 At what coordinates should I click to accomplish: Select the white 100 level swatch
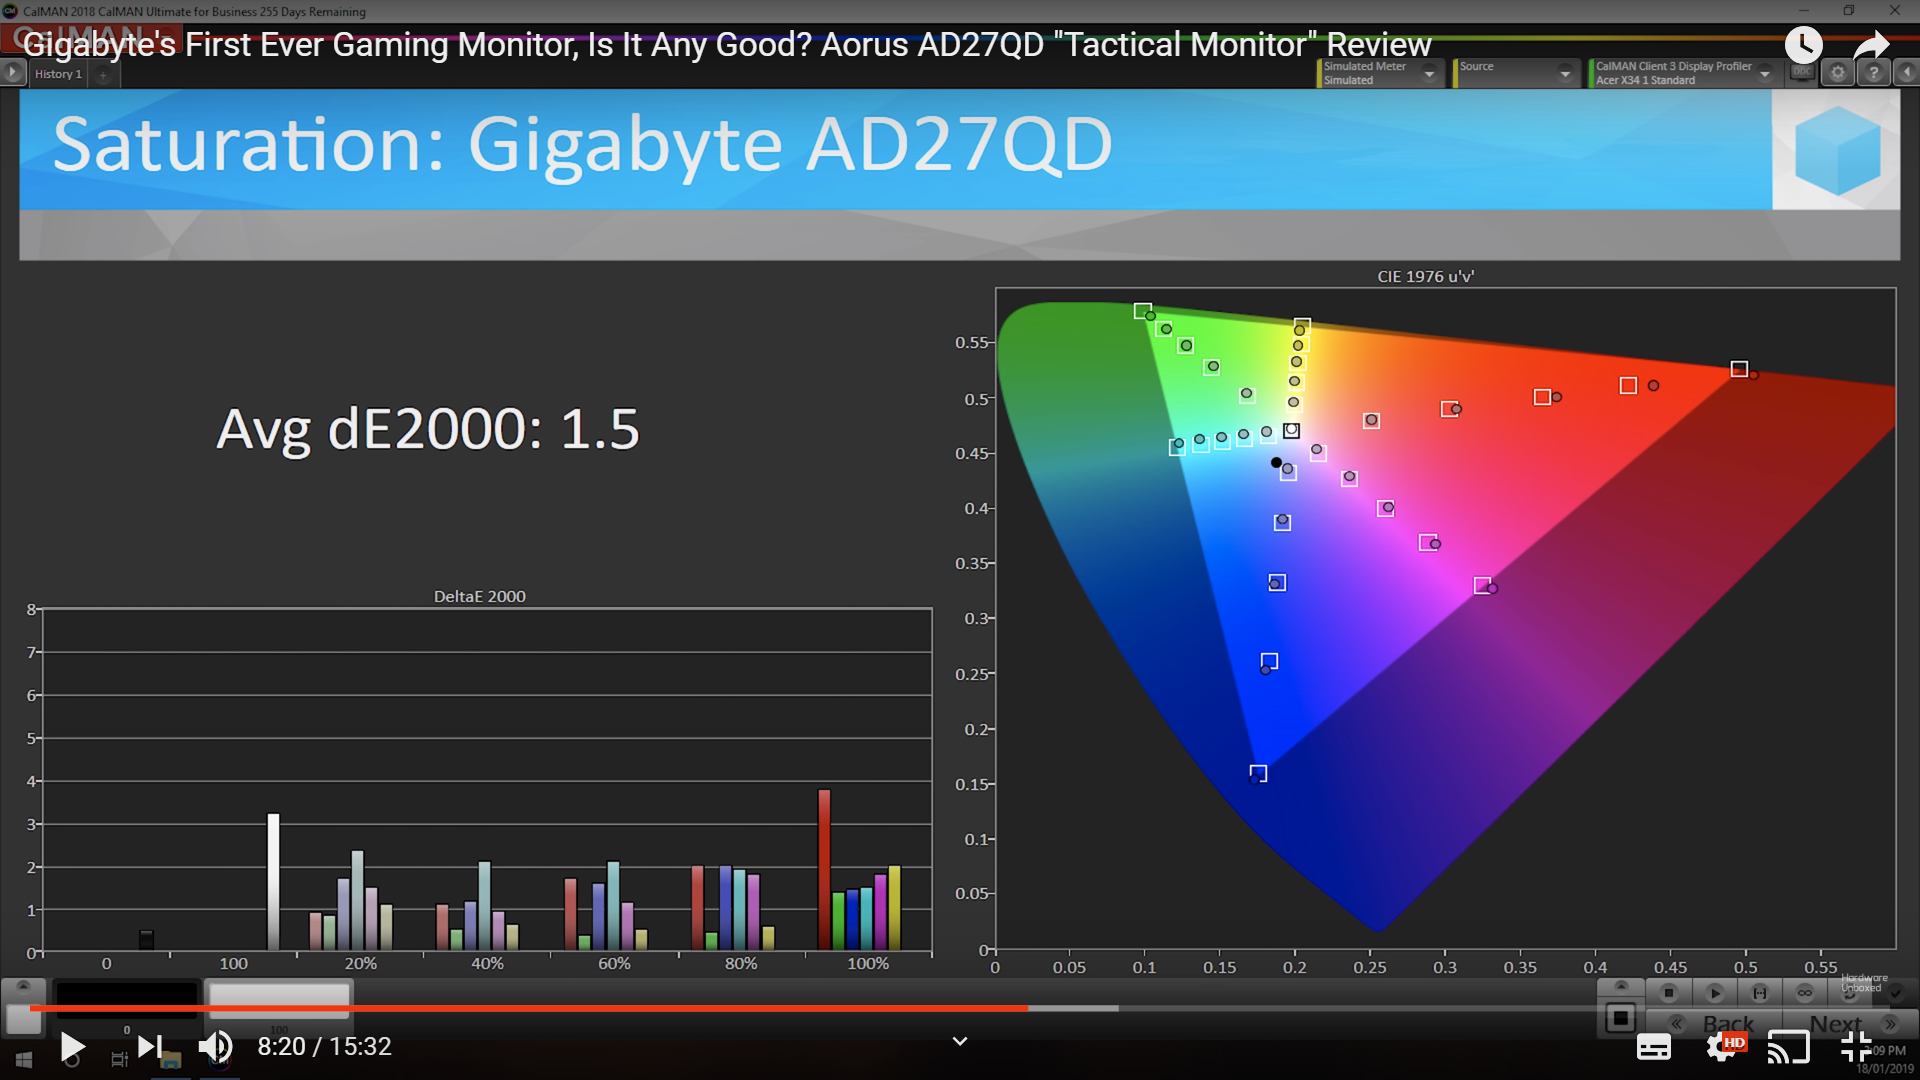(x=279, y=999)
